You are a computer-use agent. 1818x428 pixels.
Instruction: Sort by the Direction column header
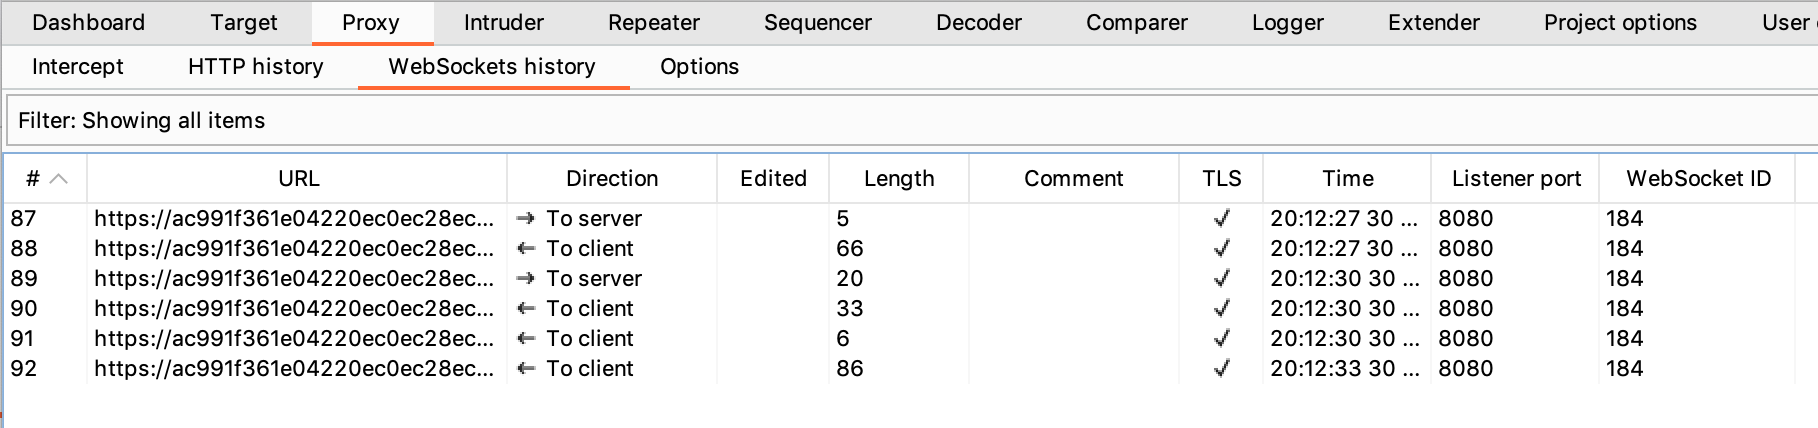tap(612, 179)
